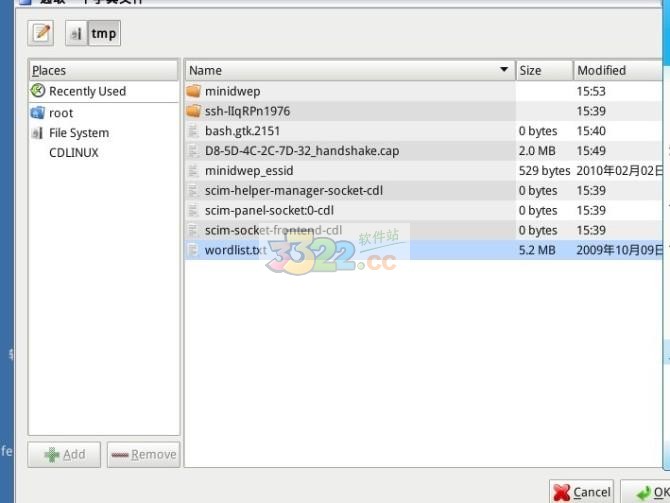Image resolution: width=670 pixels, height=503 pixels.
Task: Select the tmp path button
Action: (x=104, y=33)
